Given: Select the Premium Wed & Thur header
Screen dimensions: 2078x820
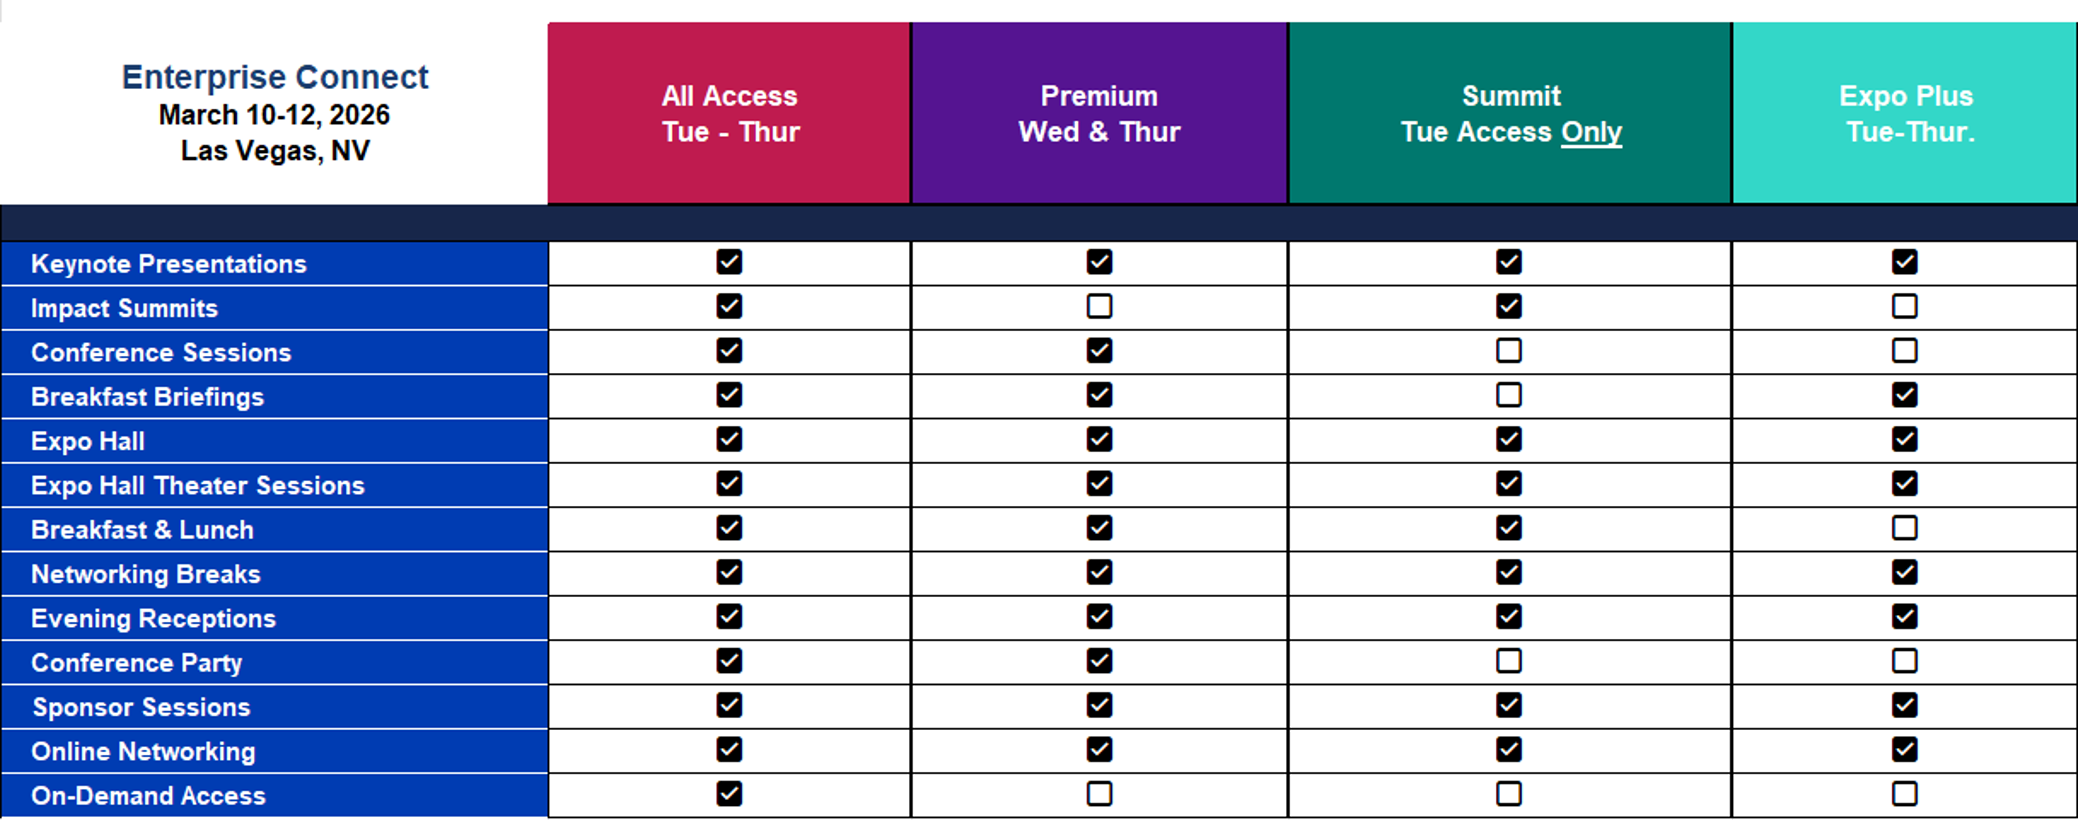Looking at the screenshot, I should tap(1099, 113).
